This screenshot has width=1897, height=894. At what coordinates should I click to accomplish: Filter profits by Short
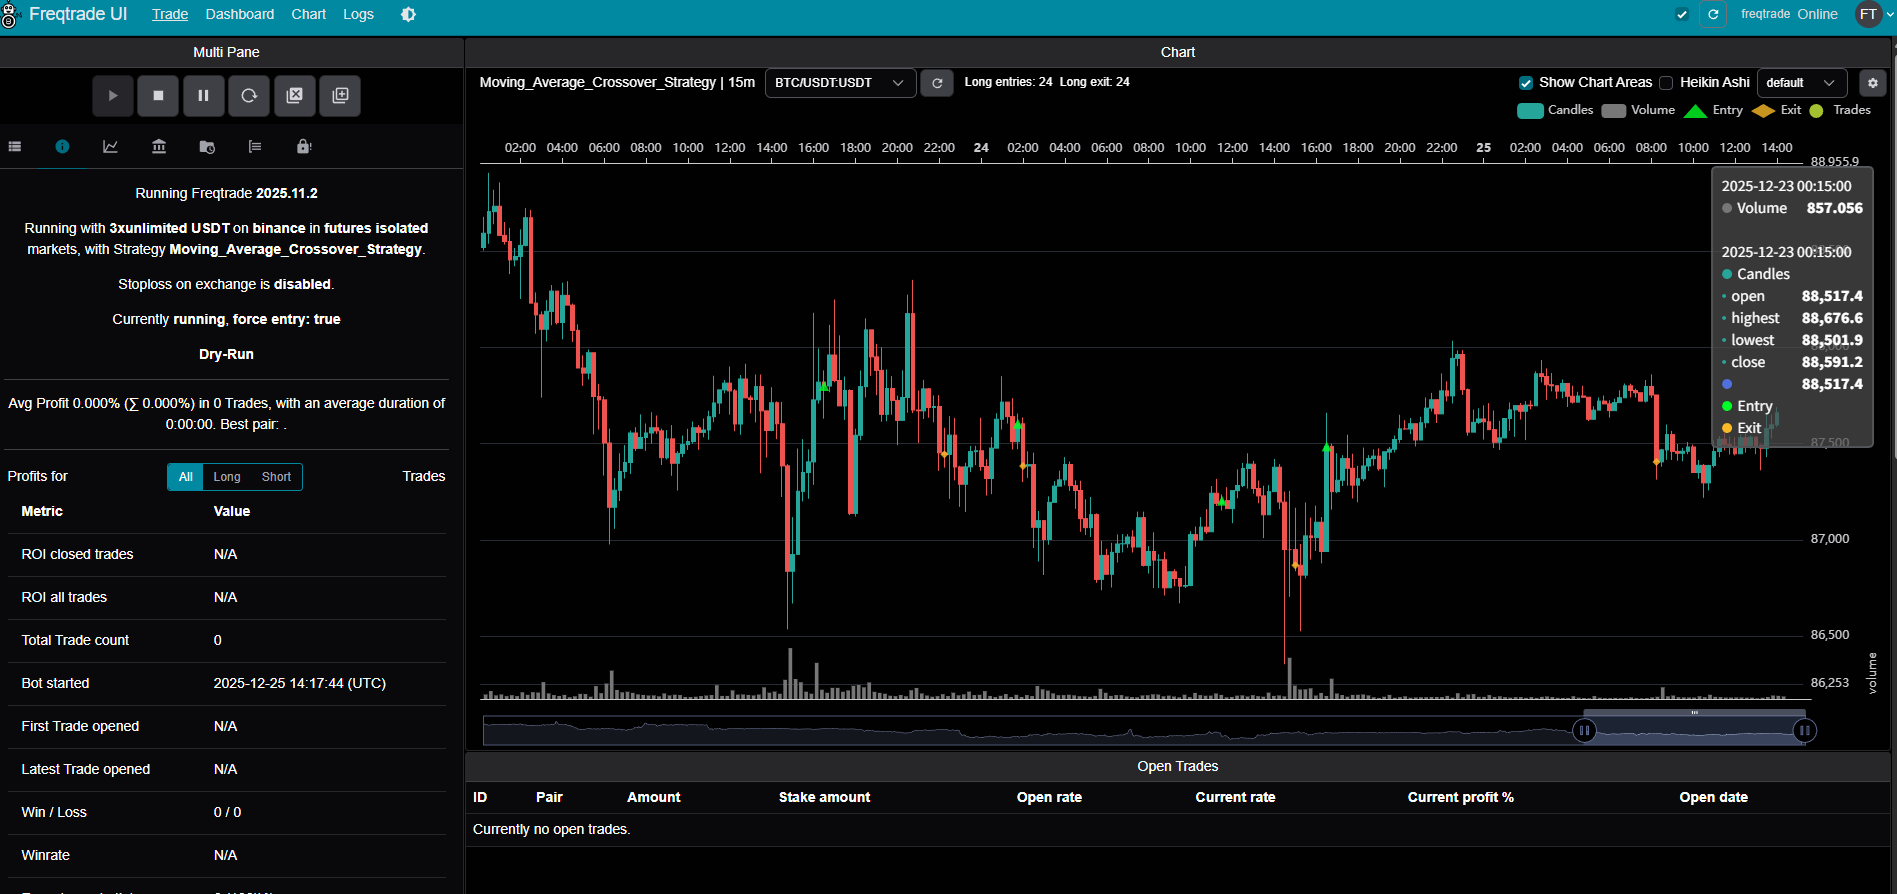click(x=276, y=477)
